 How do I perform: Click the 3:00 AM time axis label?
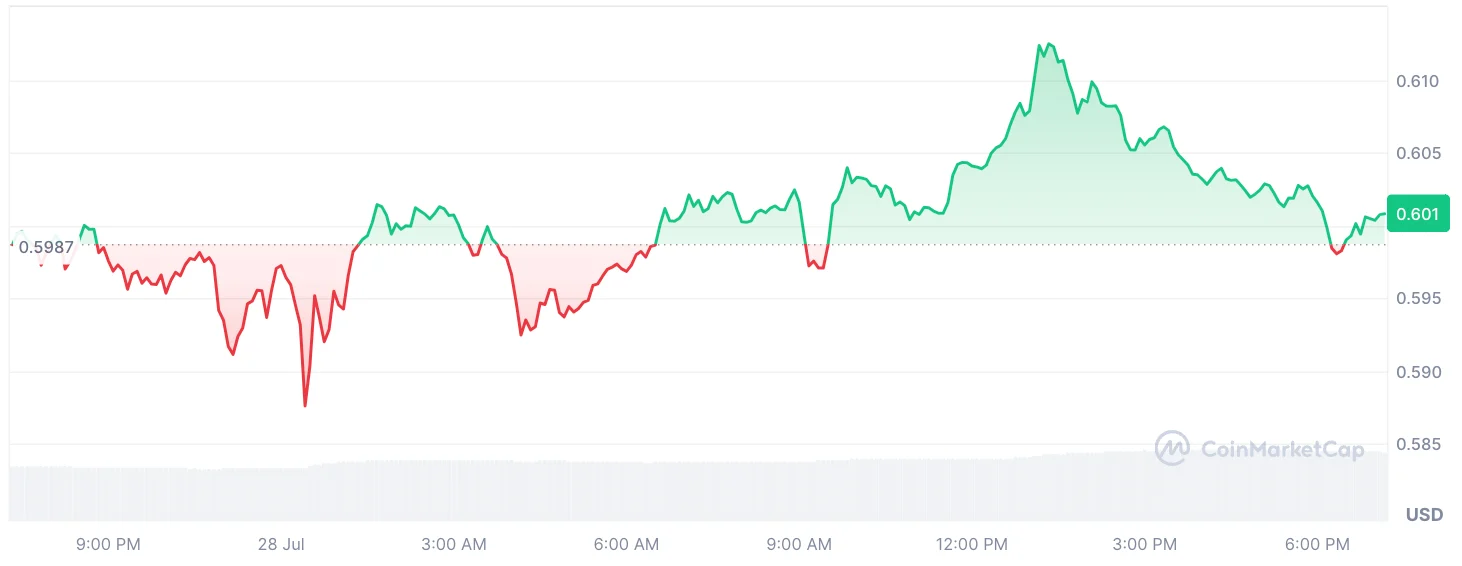click(454, 545)
